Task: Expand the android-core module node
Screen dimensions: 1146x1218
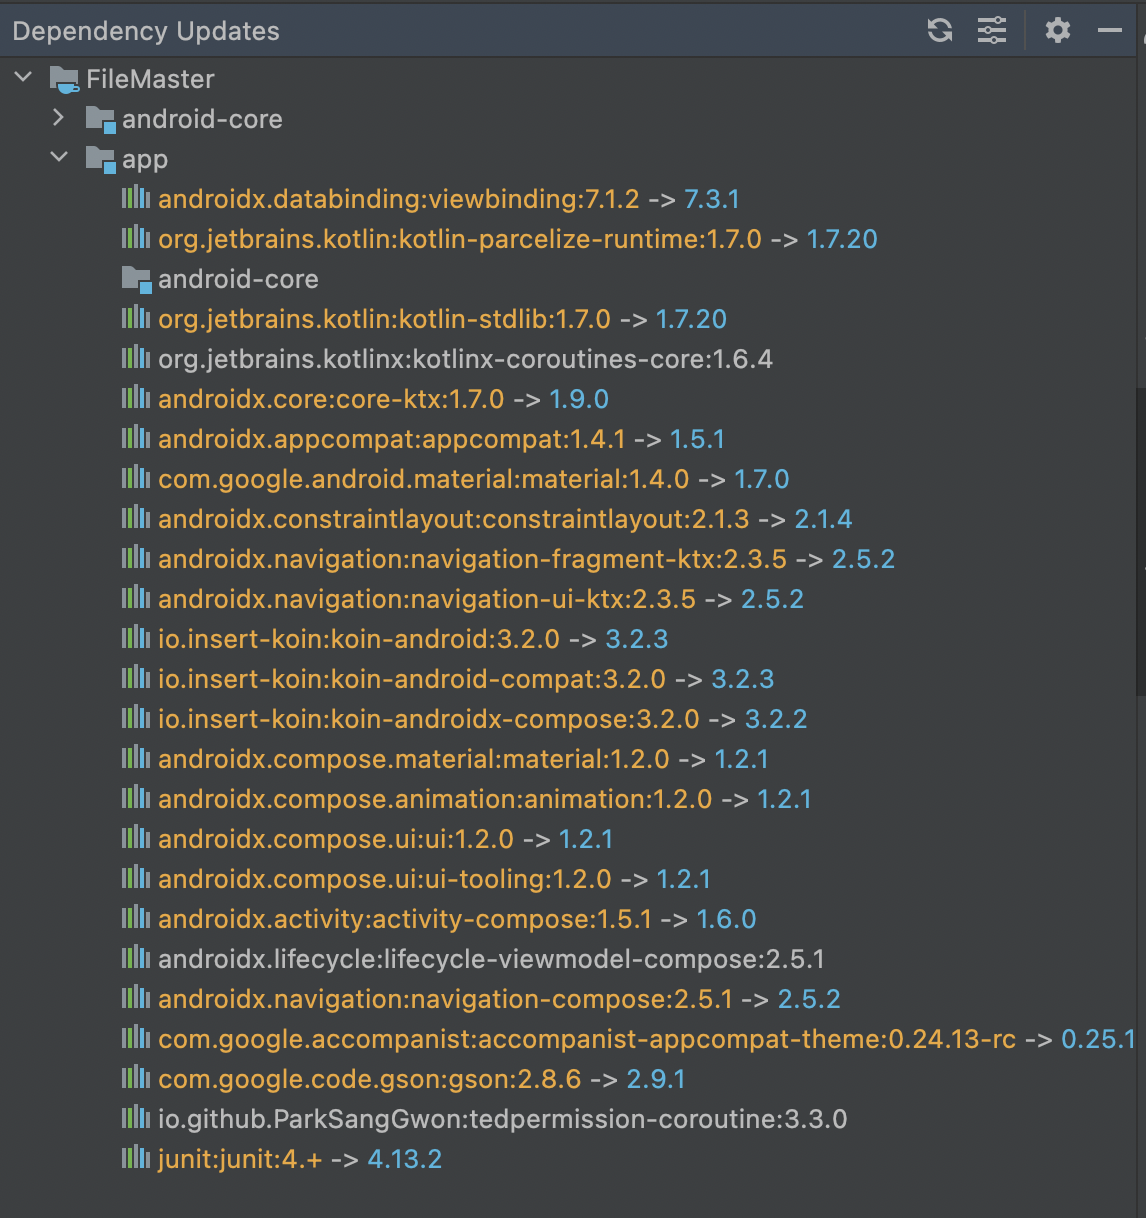Action: point(59,118)
